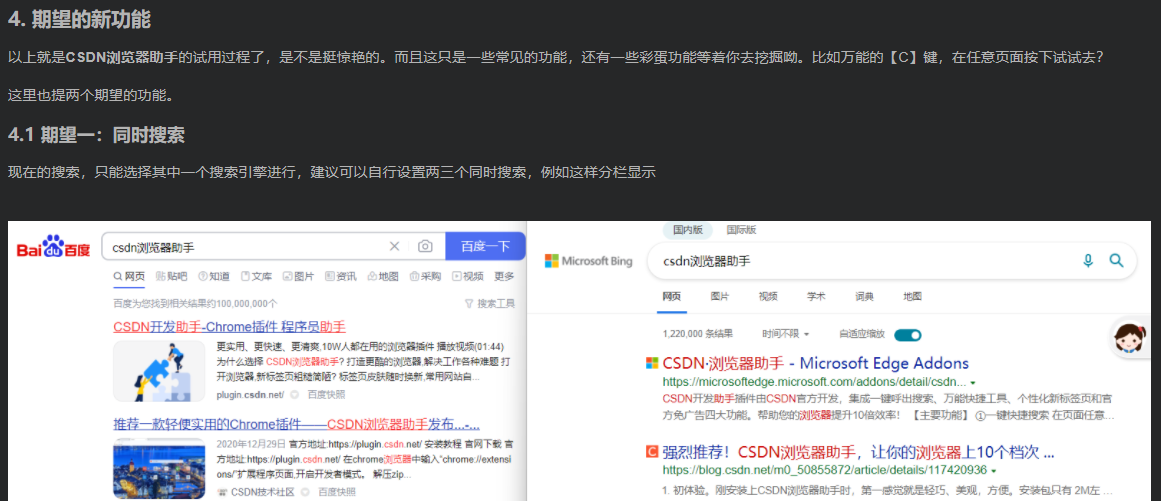Click Microsoft favicon beside Edge Addons result
The height and width of the screenshot is (501, 1161).
[x=652, y=363]
